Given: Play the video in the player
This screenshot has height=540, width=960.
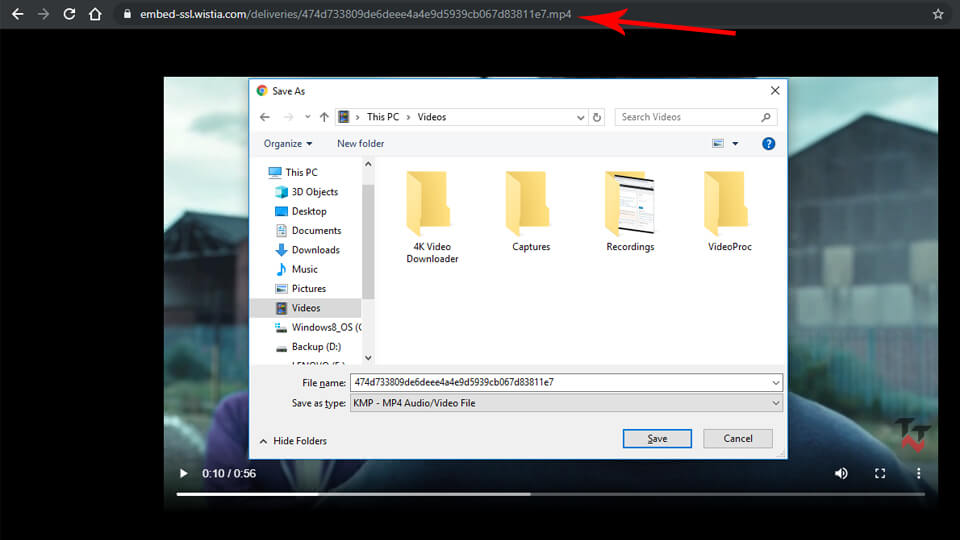Looking at the screenshot, I should pos(183,473).
